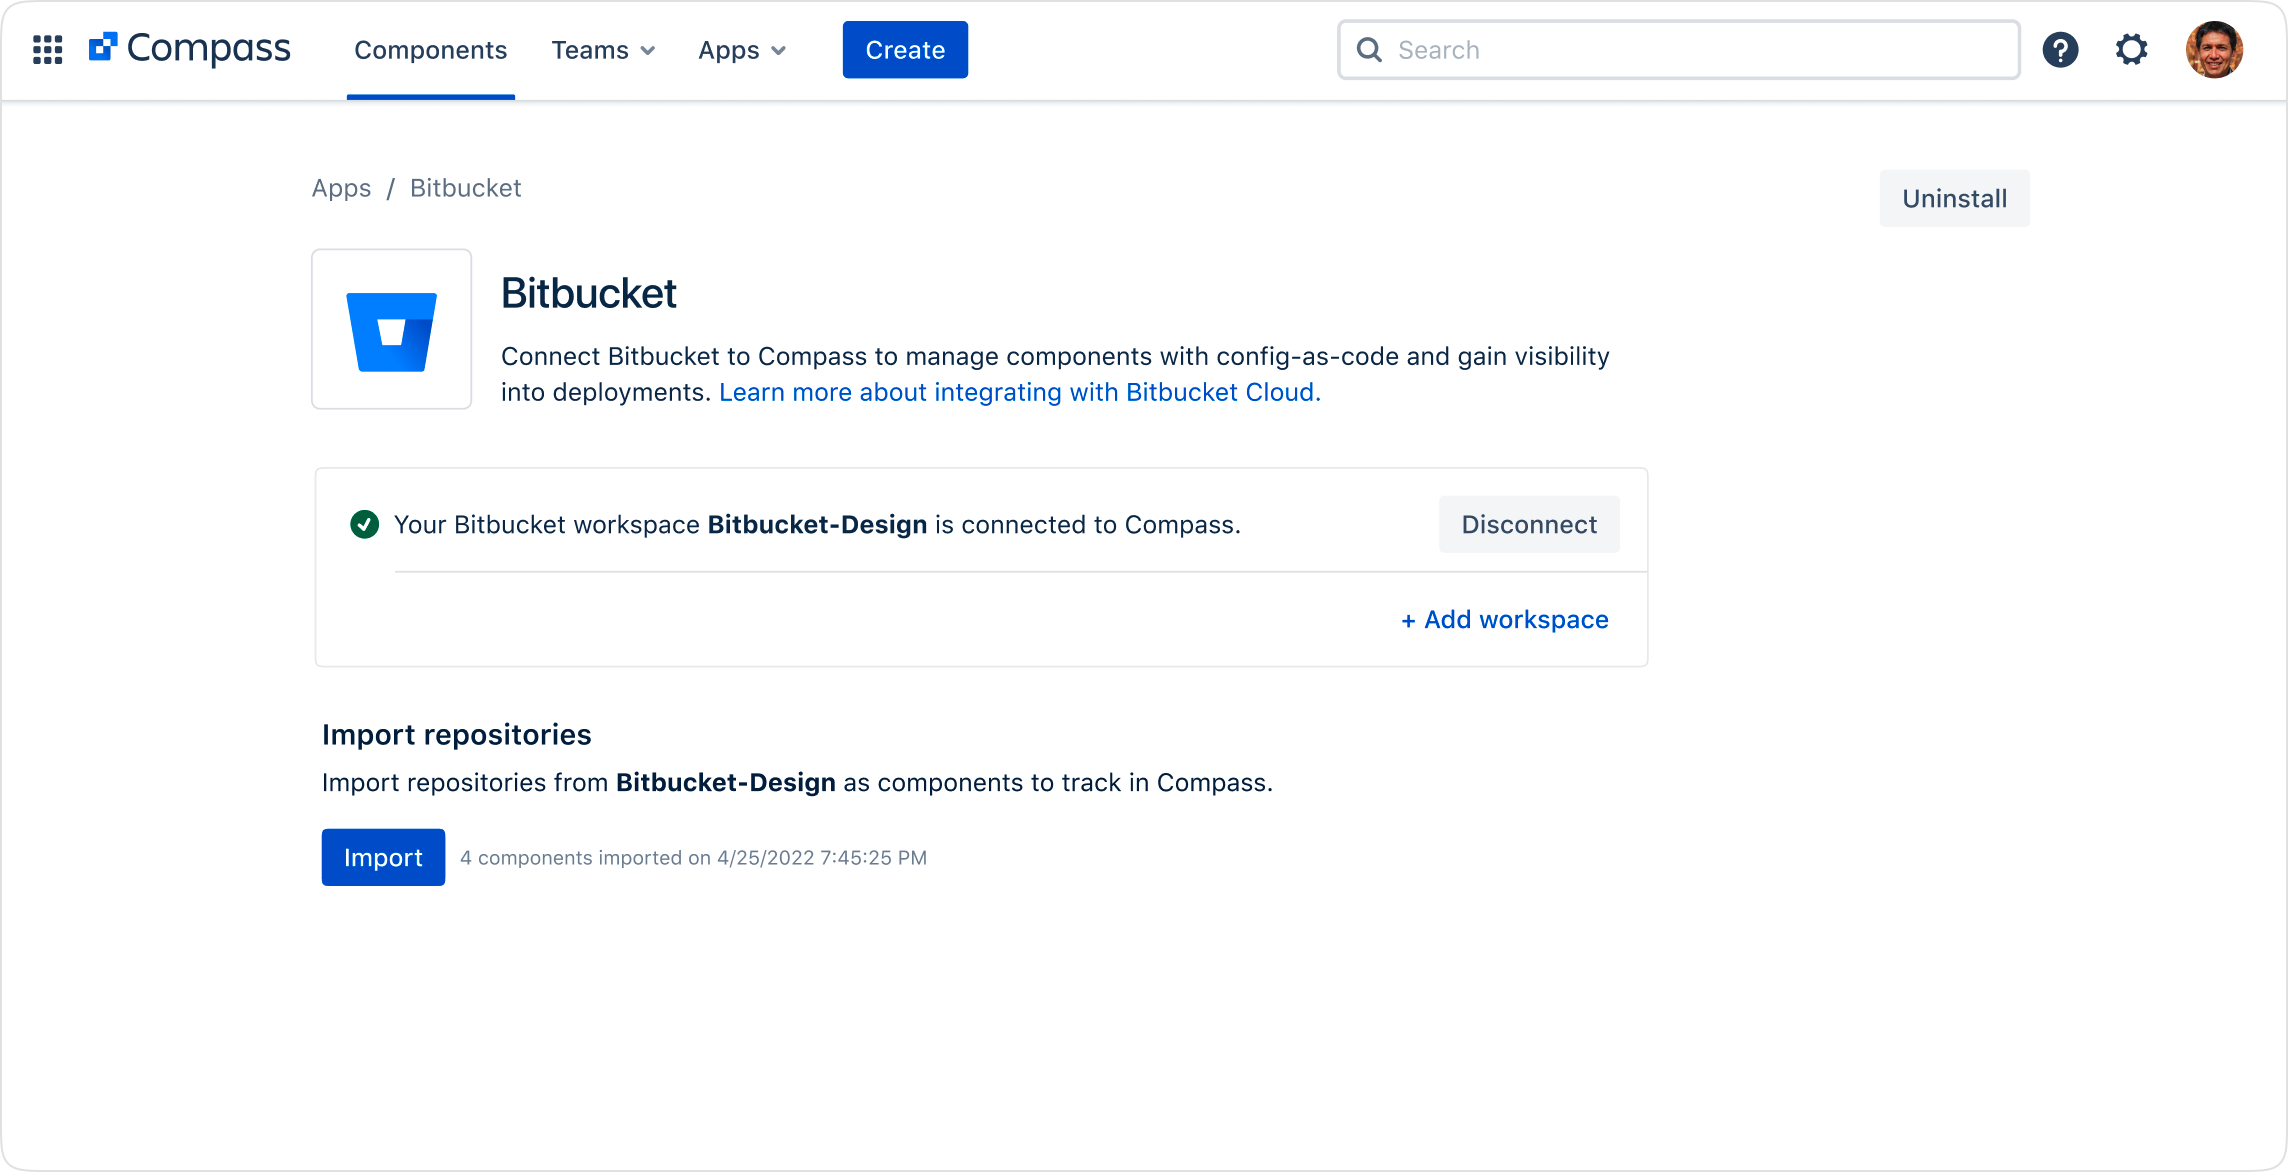Expand the Apps dropdown
The image size is (2288, 1172).
[741, 49]
